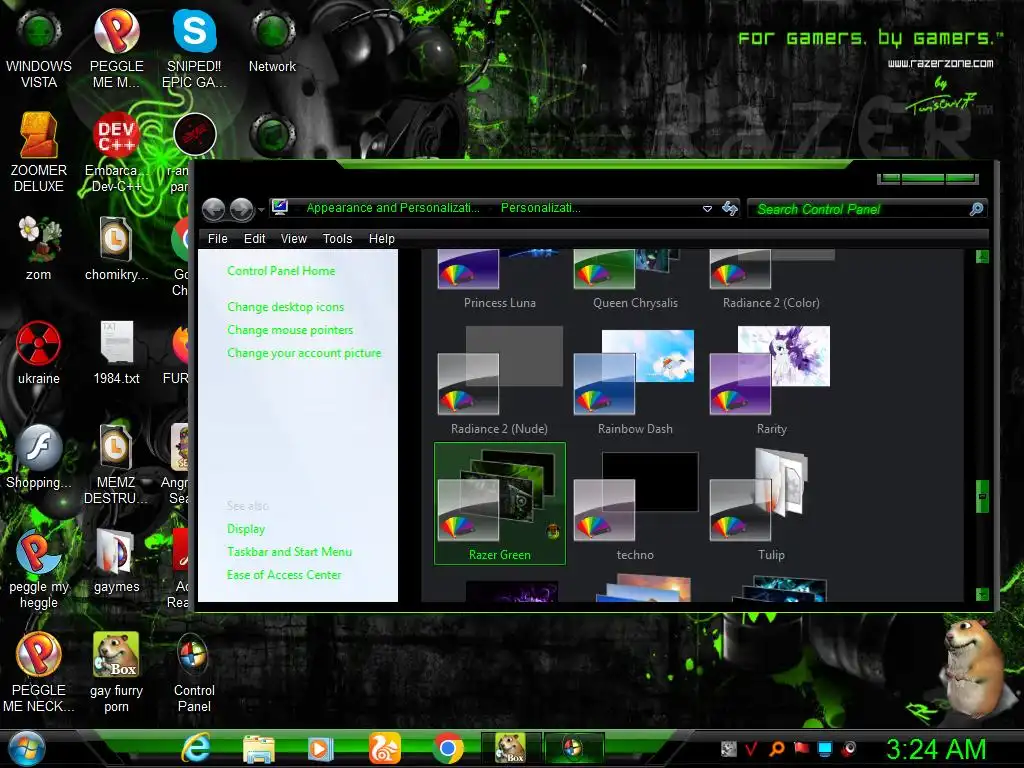Click the scrollbar up arrow in theme list
This screenshot has width=1024, height=768.
[x=982, y=256]
